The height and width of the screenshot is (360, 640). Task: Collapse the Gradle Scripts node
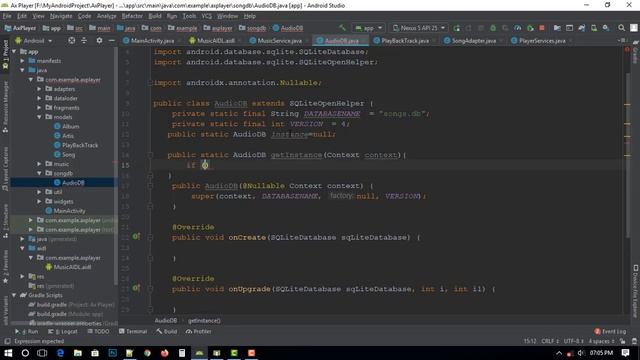[14, 295]
